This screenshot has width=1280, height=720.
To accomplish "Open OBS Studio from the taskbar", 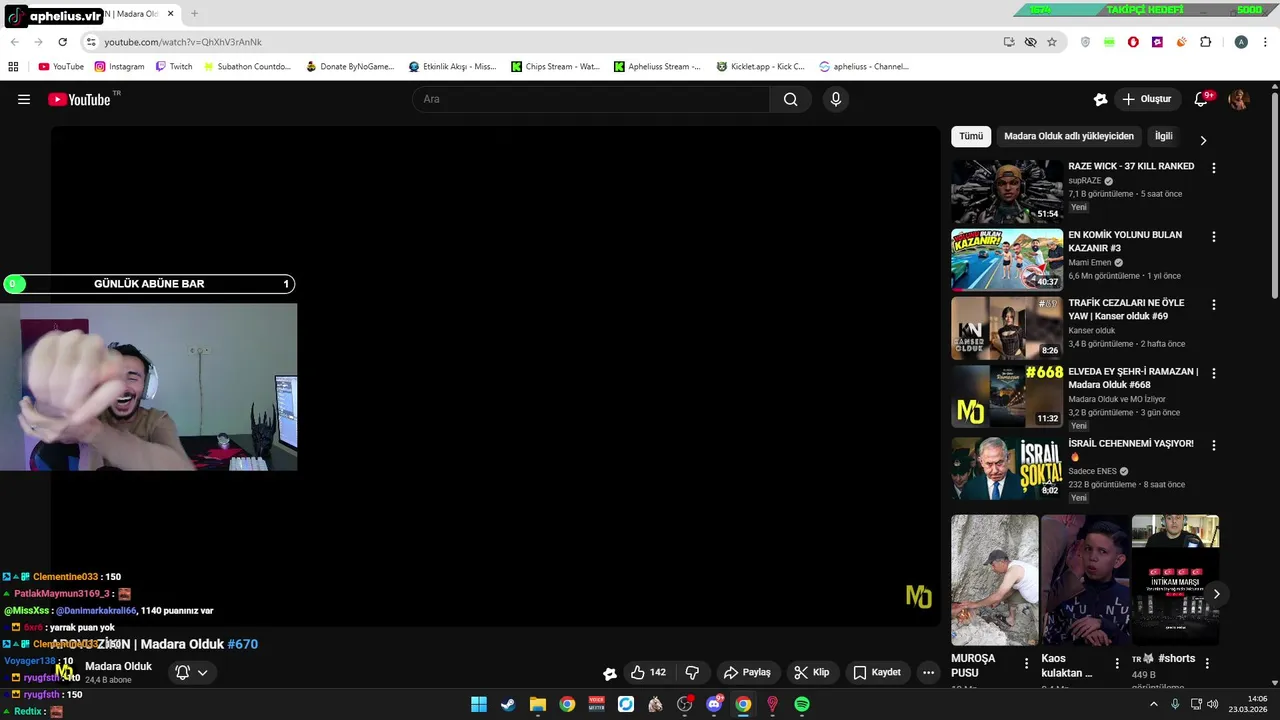I will point(684,704).
